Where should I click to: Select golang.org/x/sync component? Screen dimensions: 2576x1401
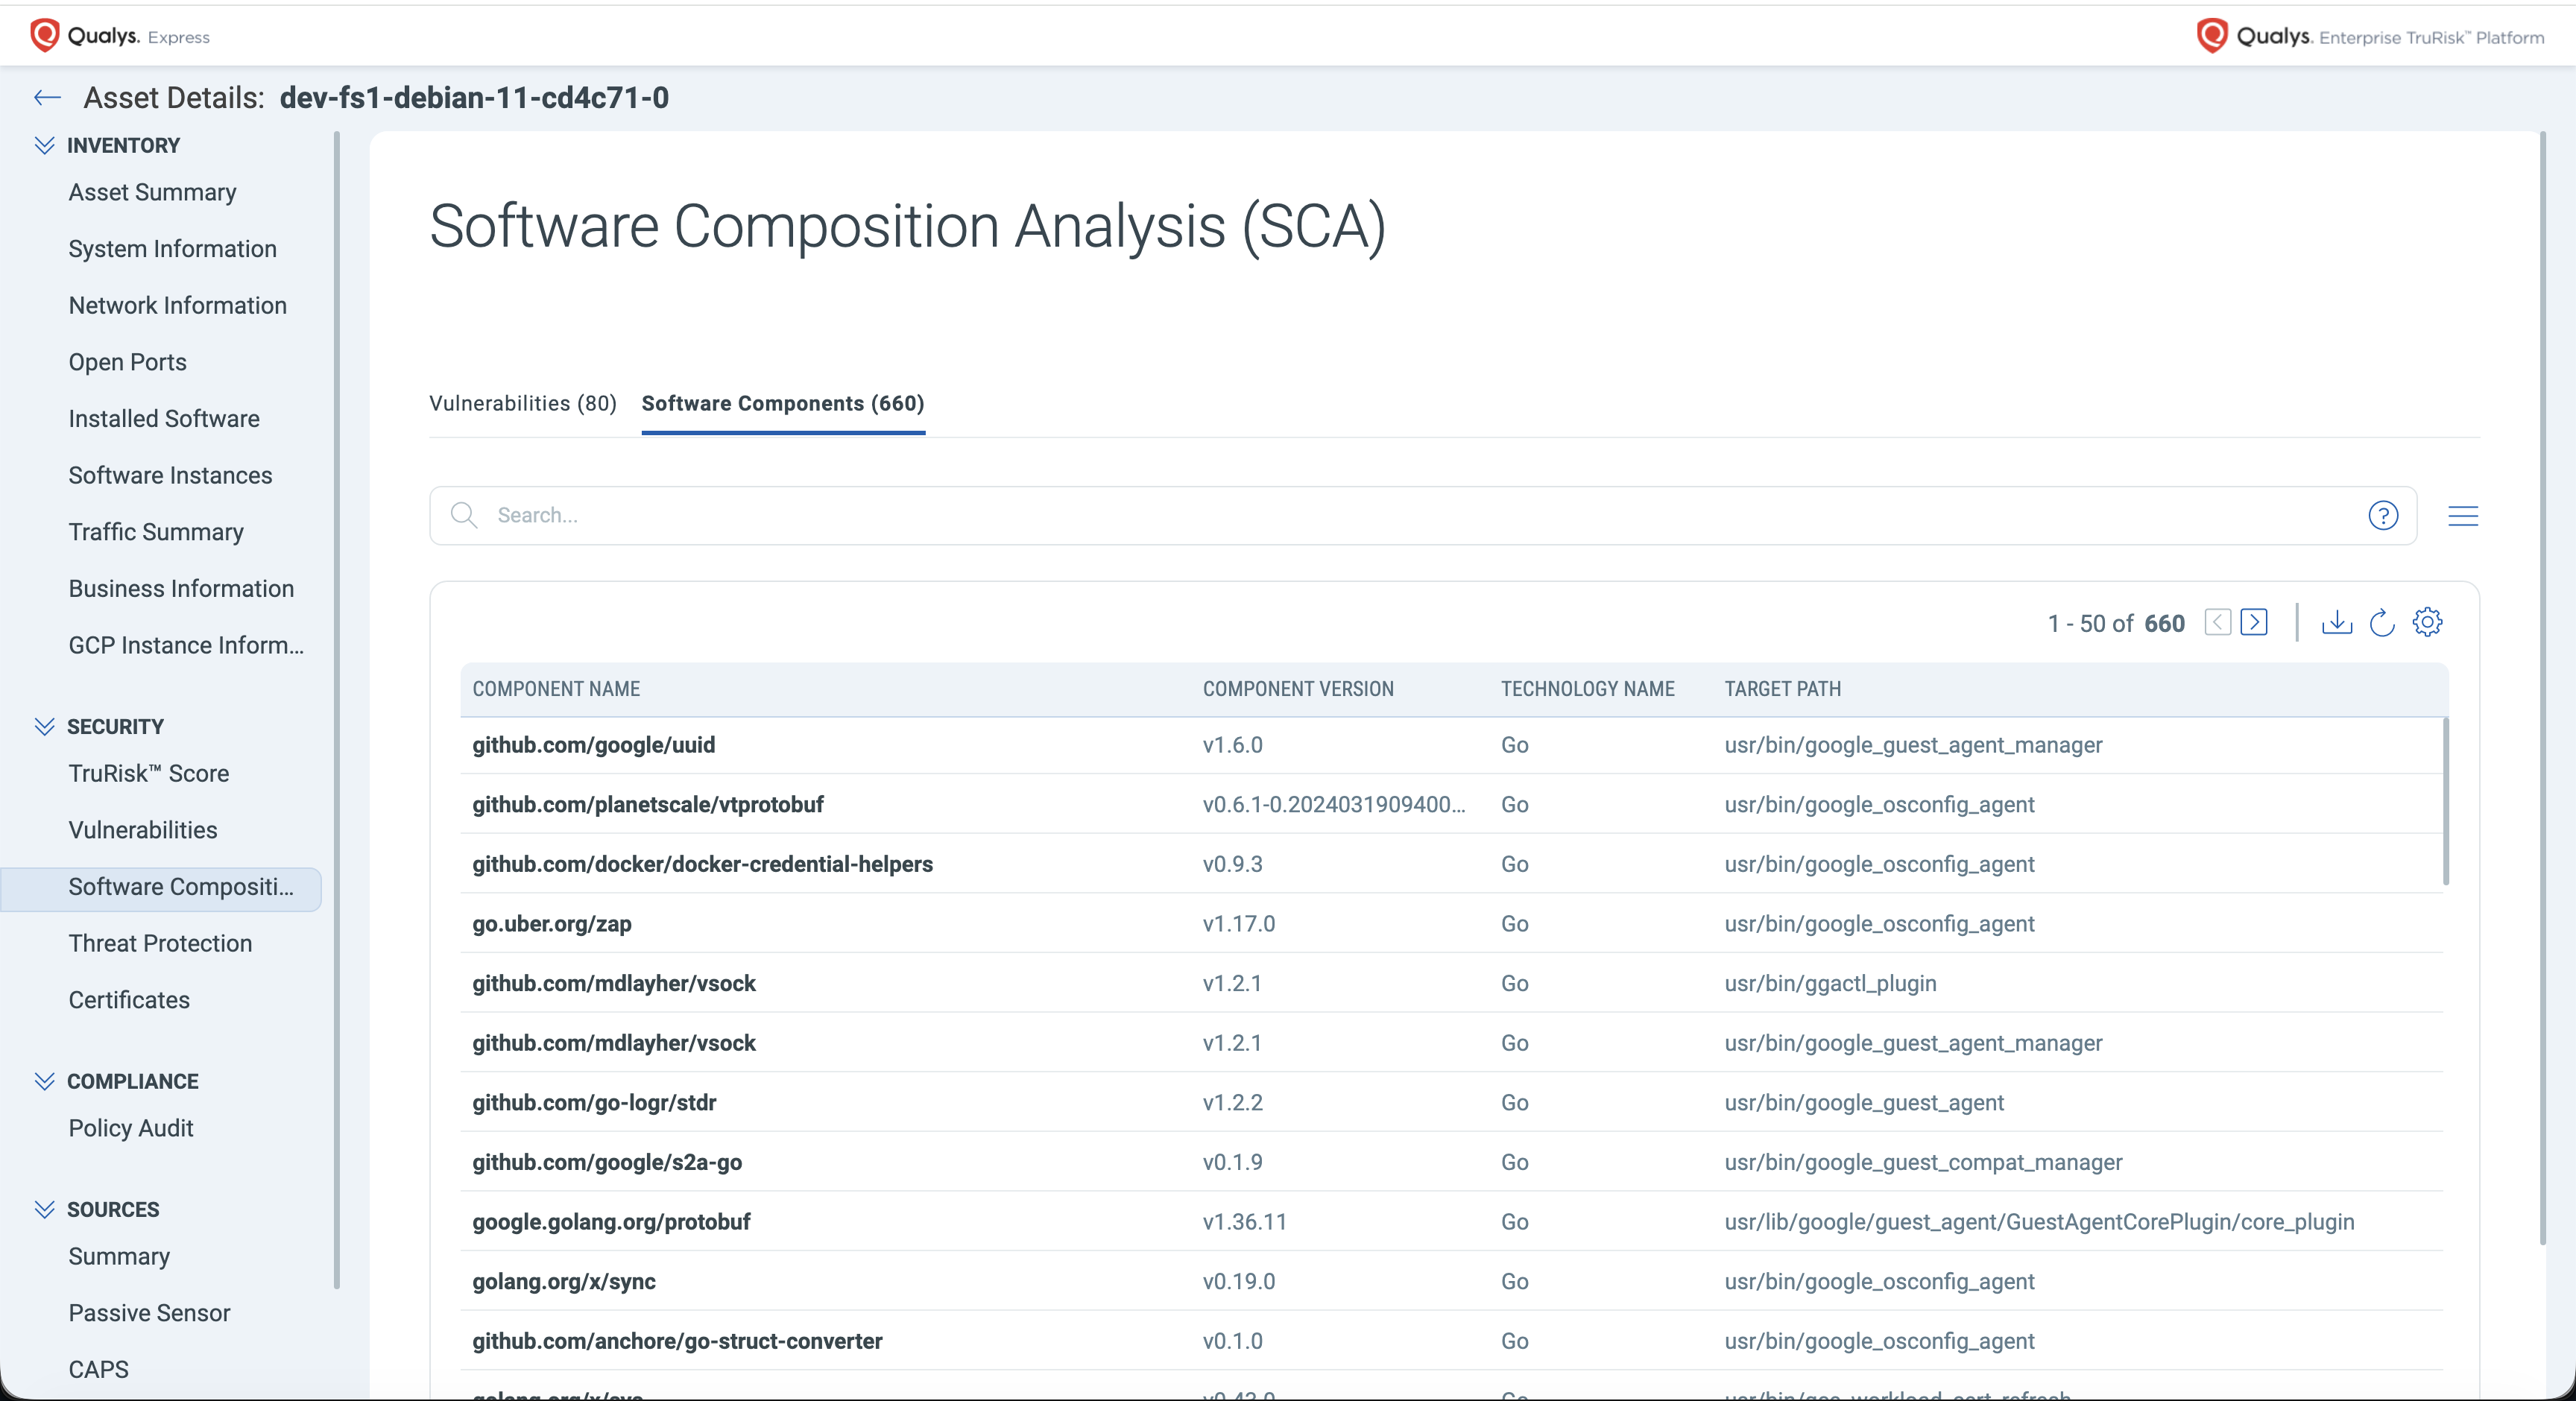(x=564, y=1282)
